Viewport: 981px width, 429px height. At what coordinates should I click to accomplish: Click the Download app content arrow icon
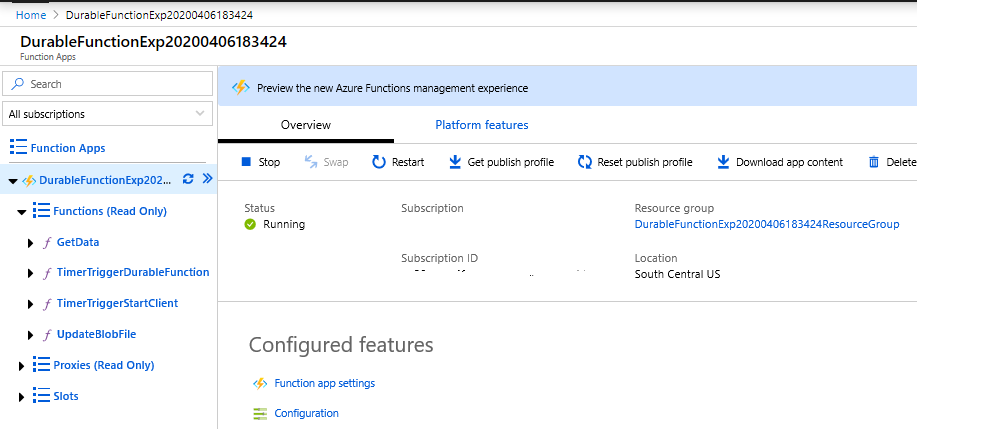coord(723,162)
